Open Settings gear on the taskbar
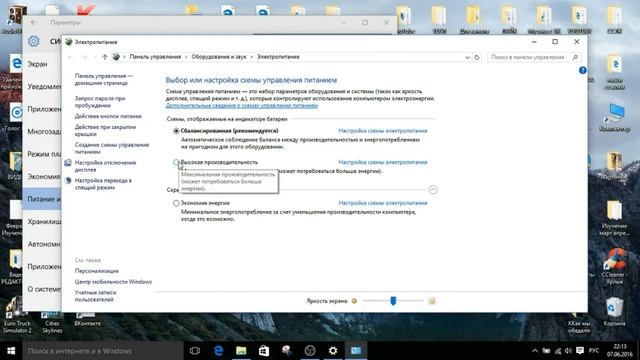640x360 pixels. pyautogui.click(x=333, y=351)
